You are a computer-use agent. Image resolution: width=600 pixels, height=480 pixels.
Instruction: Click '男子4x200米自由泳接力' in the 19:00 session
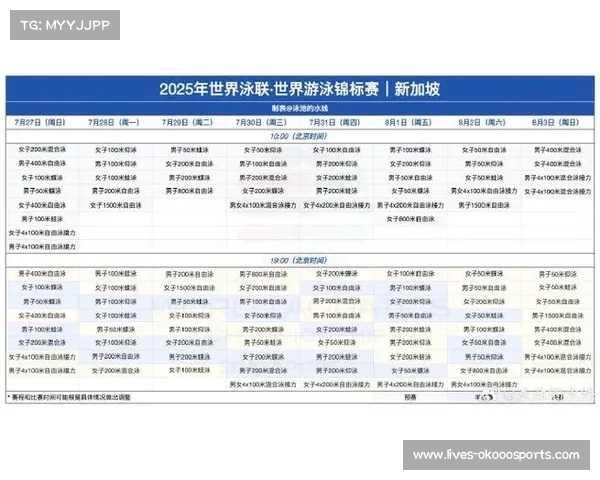coord(411,384)
